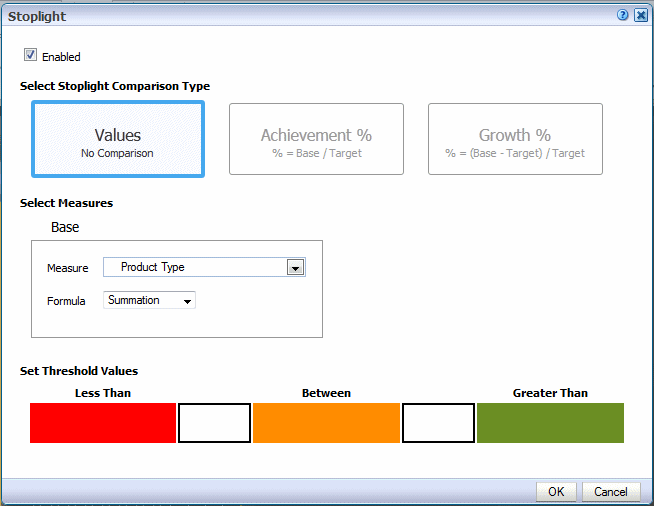Click the Enabled label text
This screenshot has height=506, width=654.
click(61, 57)
